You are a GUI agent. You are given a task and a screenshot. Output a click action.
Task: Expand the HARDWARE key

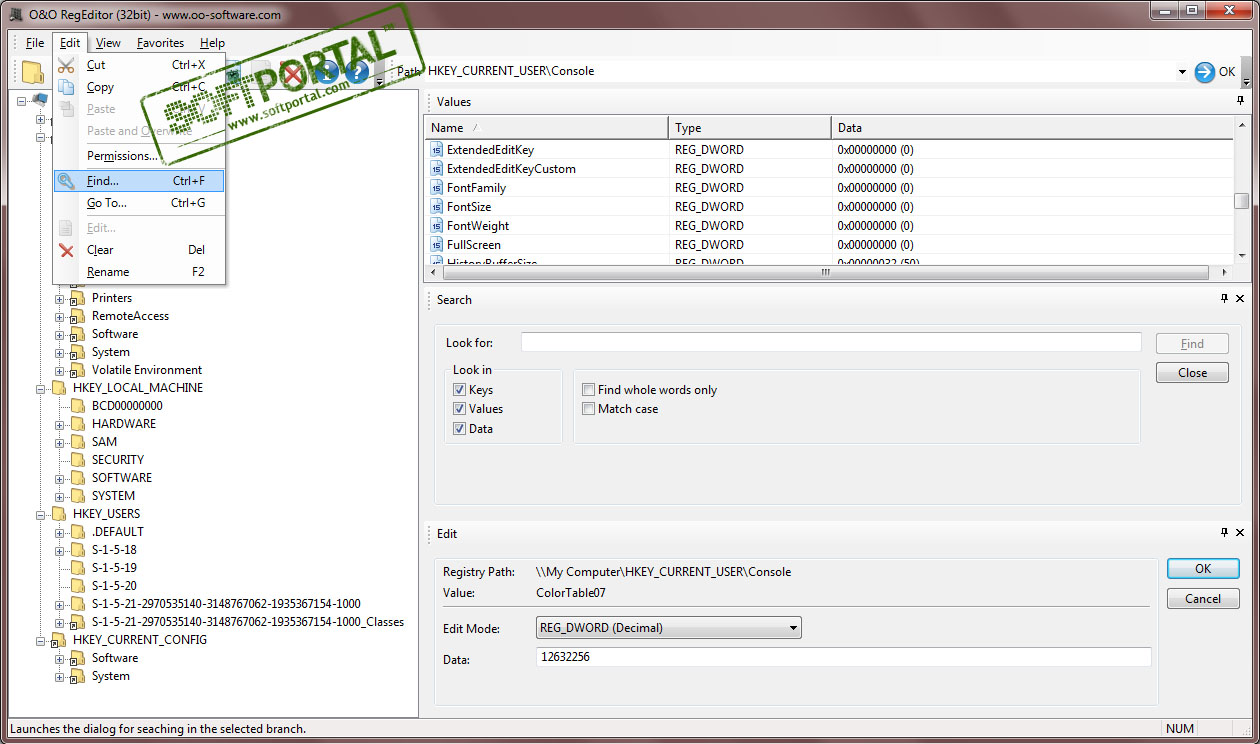[60, 424]
